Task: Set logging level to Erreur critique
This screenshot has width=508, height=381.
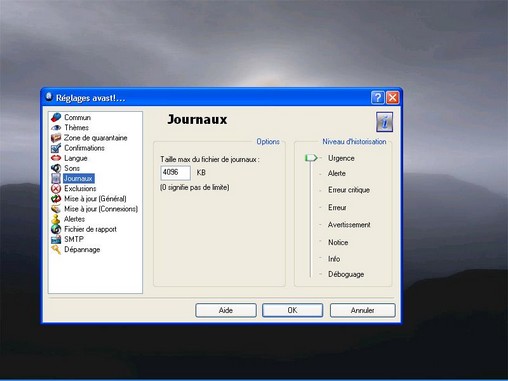Action: (349, 190)
